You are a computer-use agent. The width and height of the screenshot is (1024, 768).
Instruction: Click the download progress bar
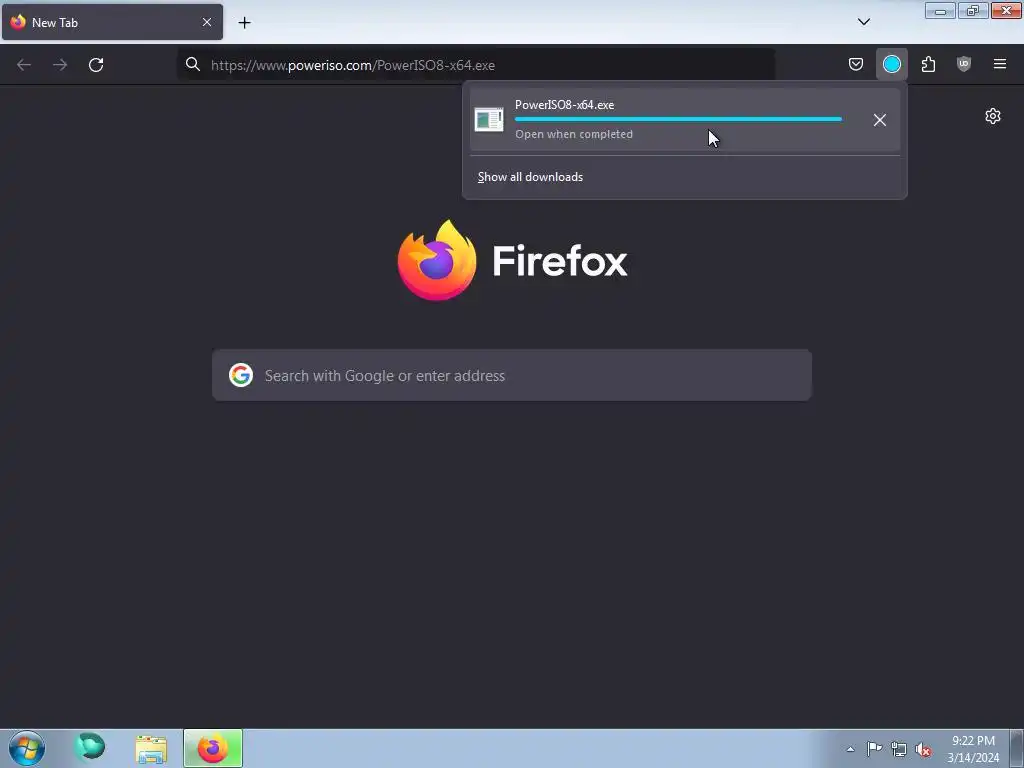click(678, 119)
